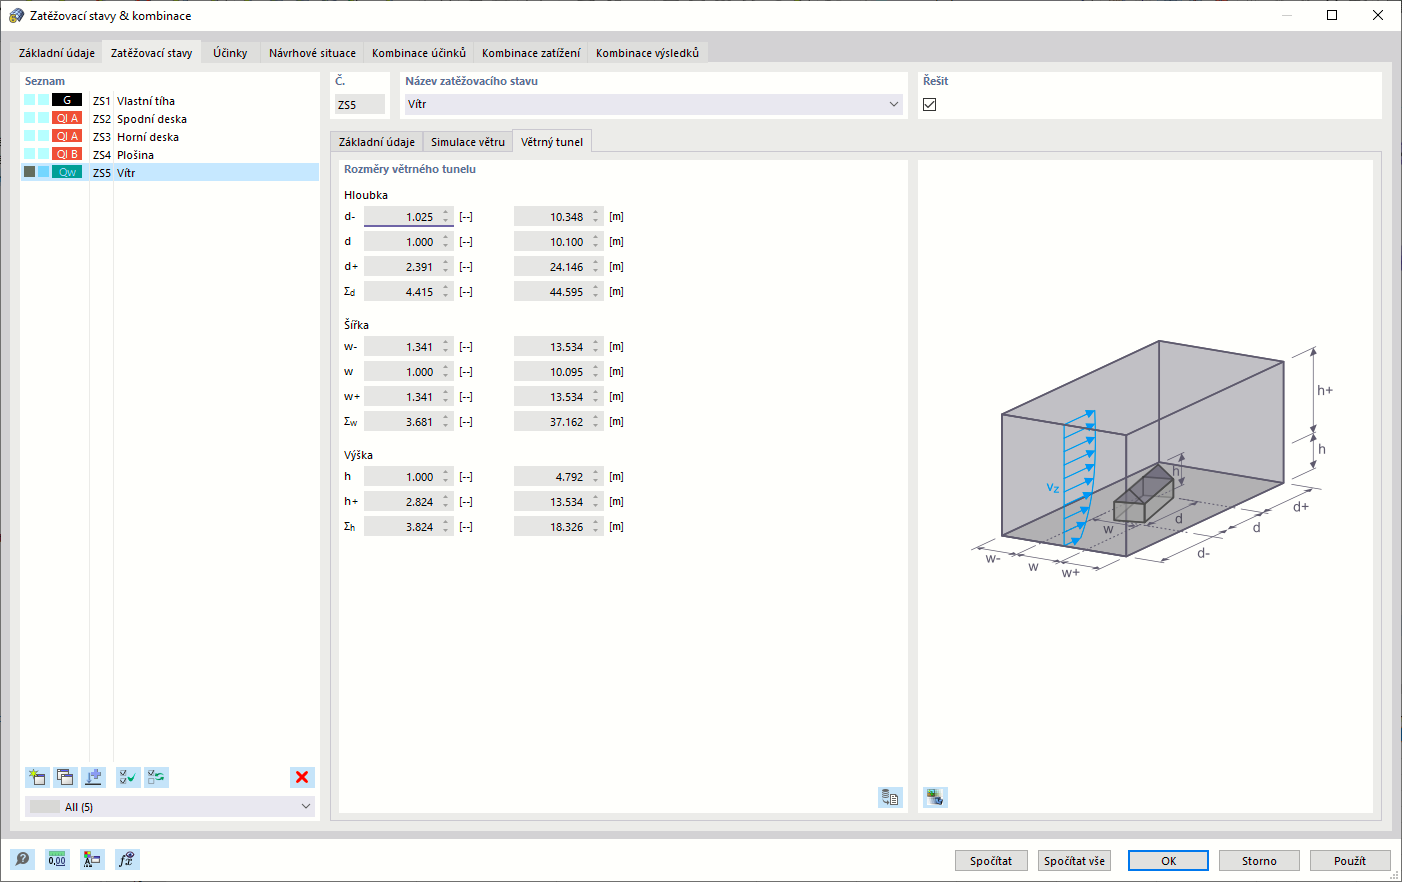Screen dimensions: 1402x882
Task: Open the Kombinace zatížení tab
Action: [531, 53]
